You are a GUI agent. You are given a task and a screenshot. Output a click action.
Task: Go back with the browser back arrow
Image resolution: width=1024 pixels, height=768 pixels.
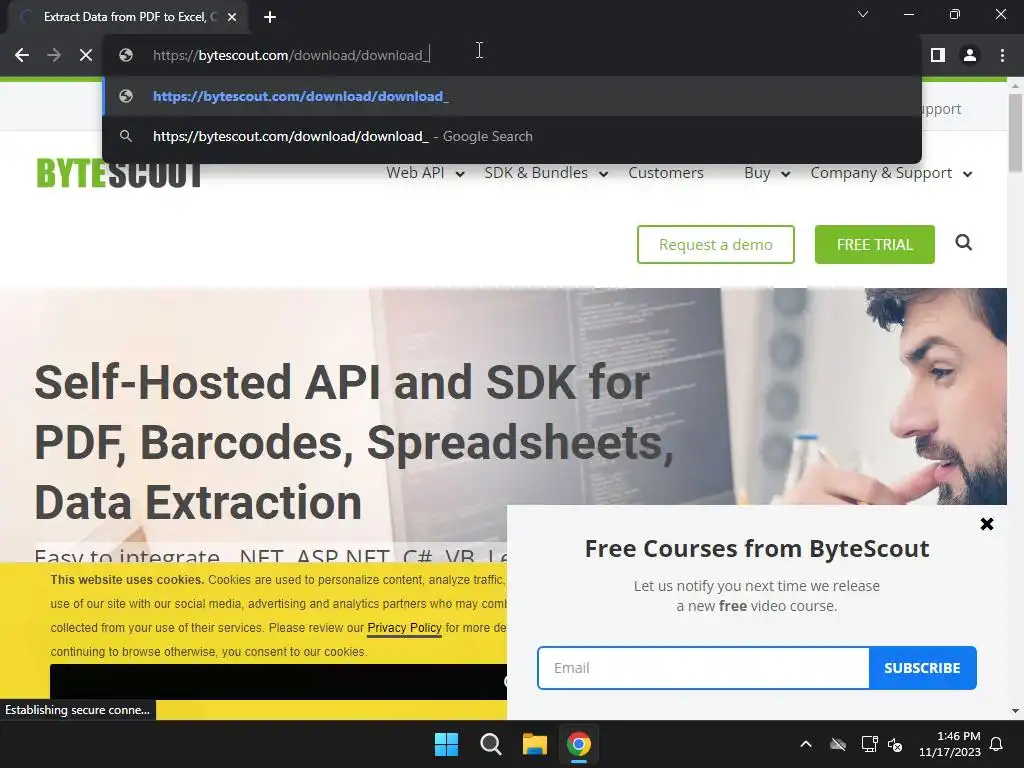coord(22,56)
